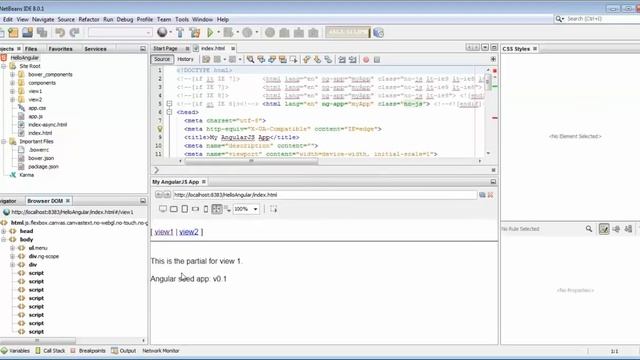Switch to the Start Page tab
This screenshot has width=640, height=360.
[x=165, y=49]
